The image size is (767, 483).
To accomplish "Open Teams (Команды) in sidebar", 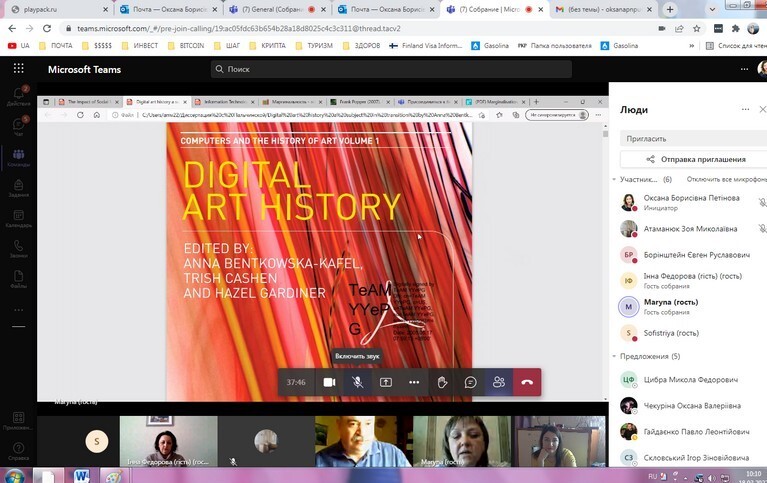I will [19, 158].
